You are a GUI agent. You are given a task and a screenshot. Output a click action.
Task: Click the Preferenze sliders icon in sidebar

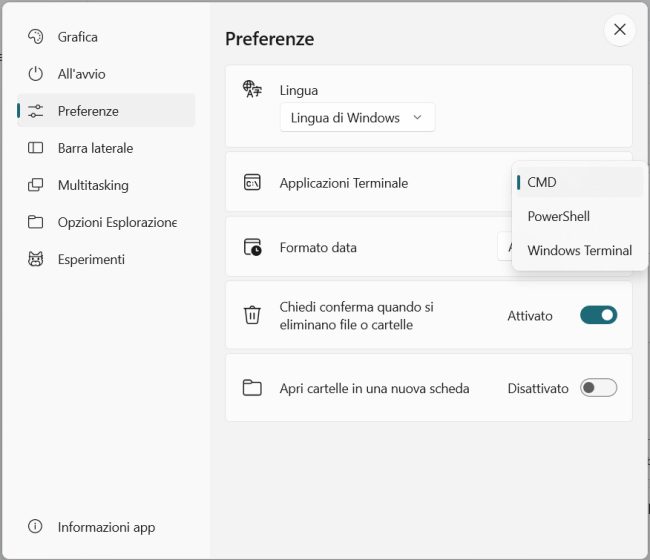[36, 111]
